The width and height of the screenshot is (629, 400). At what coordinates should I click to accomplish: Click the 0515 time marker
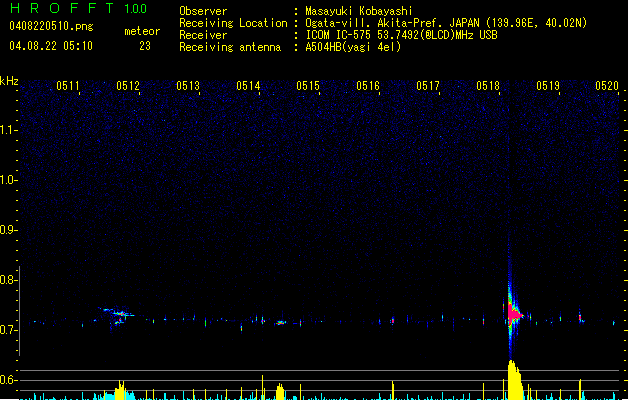308,86
